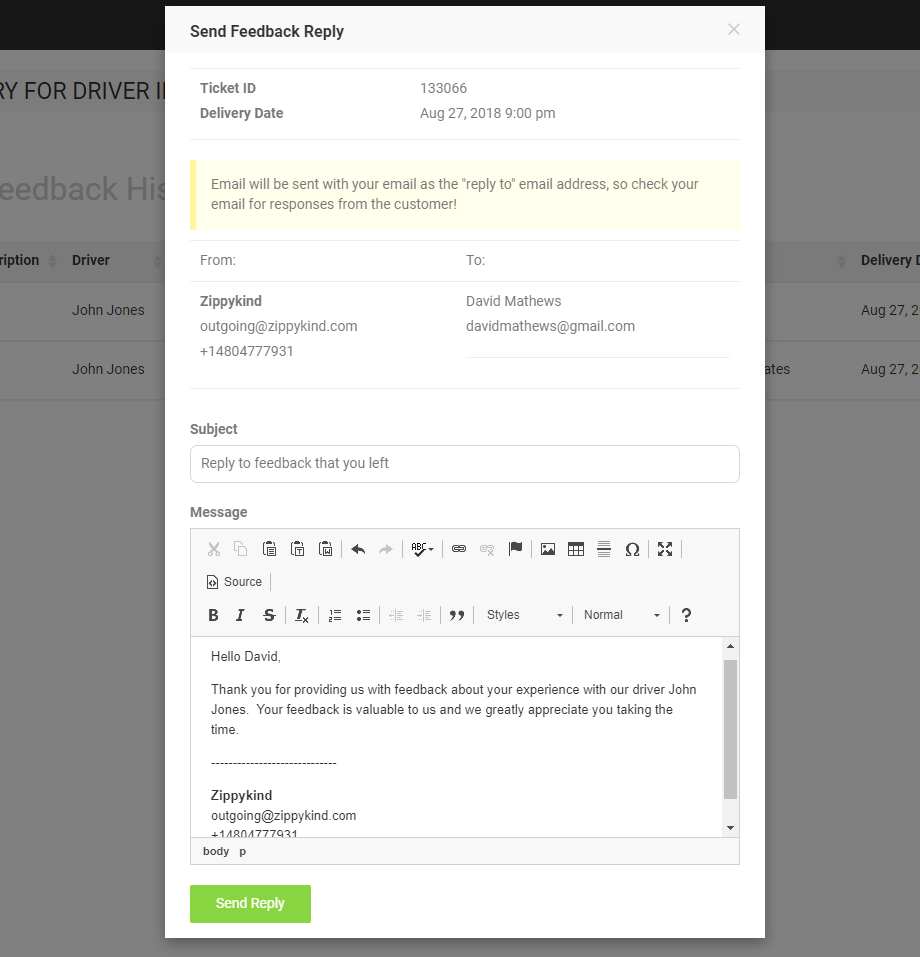Insert a horizontal line in message
Image resolution: width=920 pixels, height=957 pixels.
pos(604,549)
